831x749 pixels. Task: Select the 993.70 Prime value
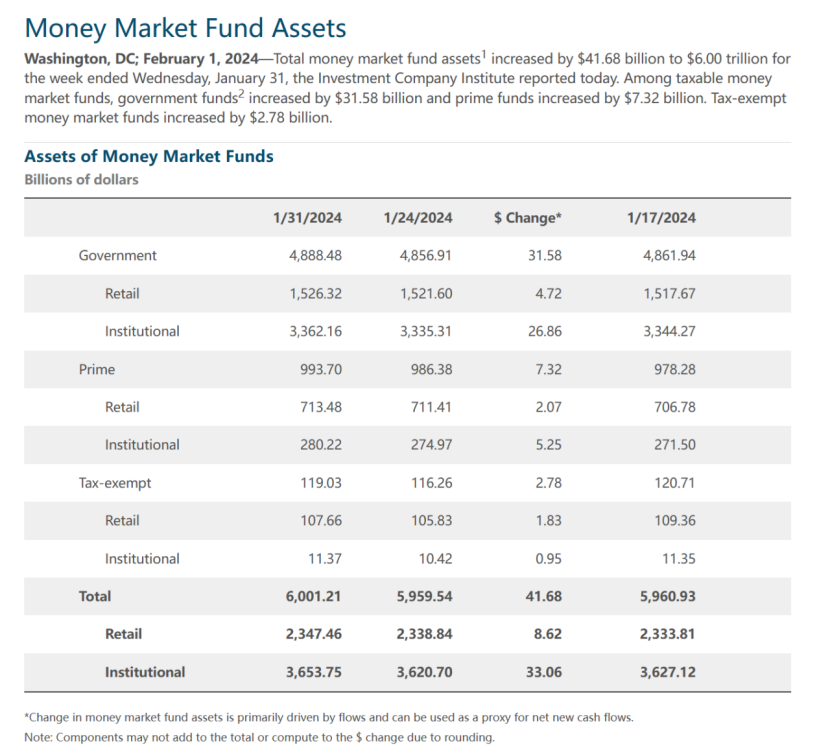pyautogui.click(x=321, y=369)
